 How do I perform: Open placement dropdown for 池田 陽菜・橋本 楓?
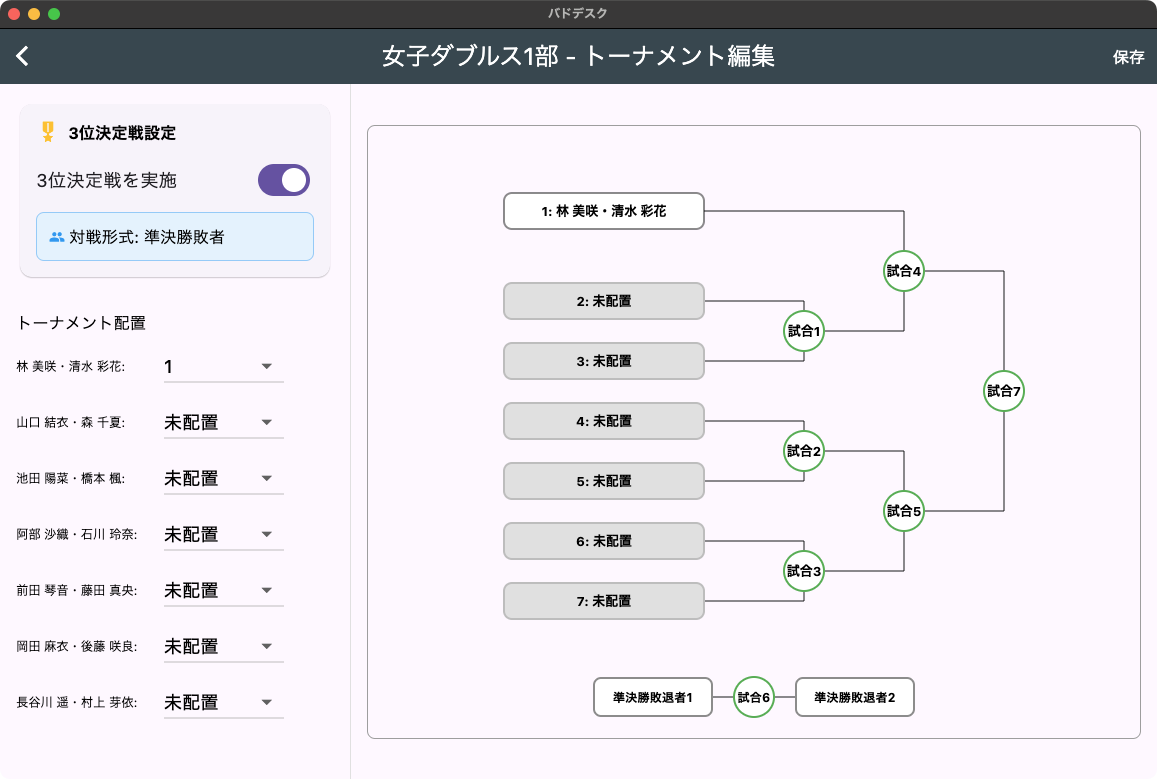[224, 479]
